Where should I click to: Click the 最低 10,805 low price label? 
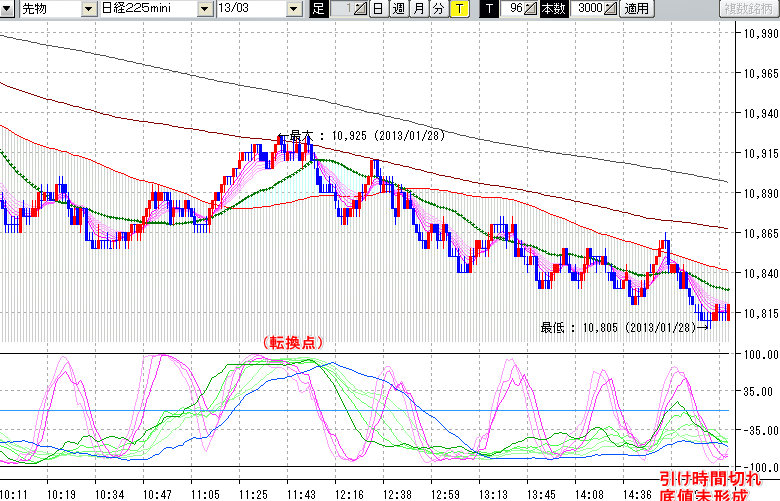coord(616,327)
